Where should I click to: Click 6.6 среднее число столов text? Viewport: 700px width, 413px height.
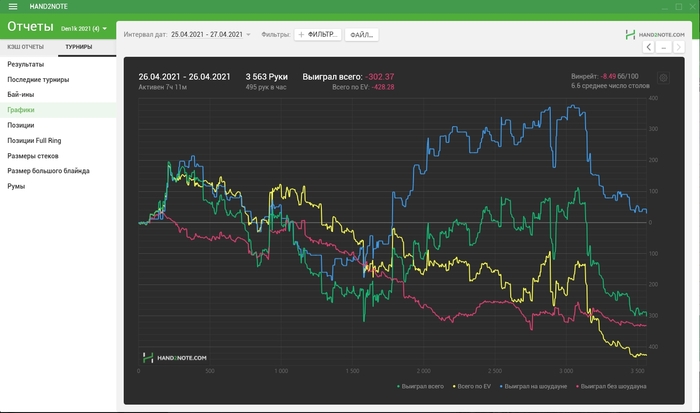pyautogui.click(x=610, y=86)
